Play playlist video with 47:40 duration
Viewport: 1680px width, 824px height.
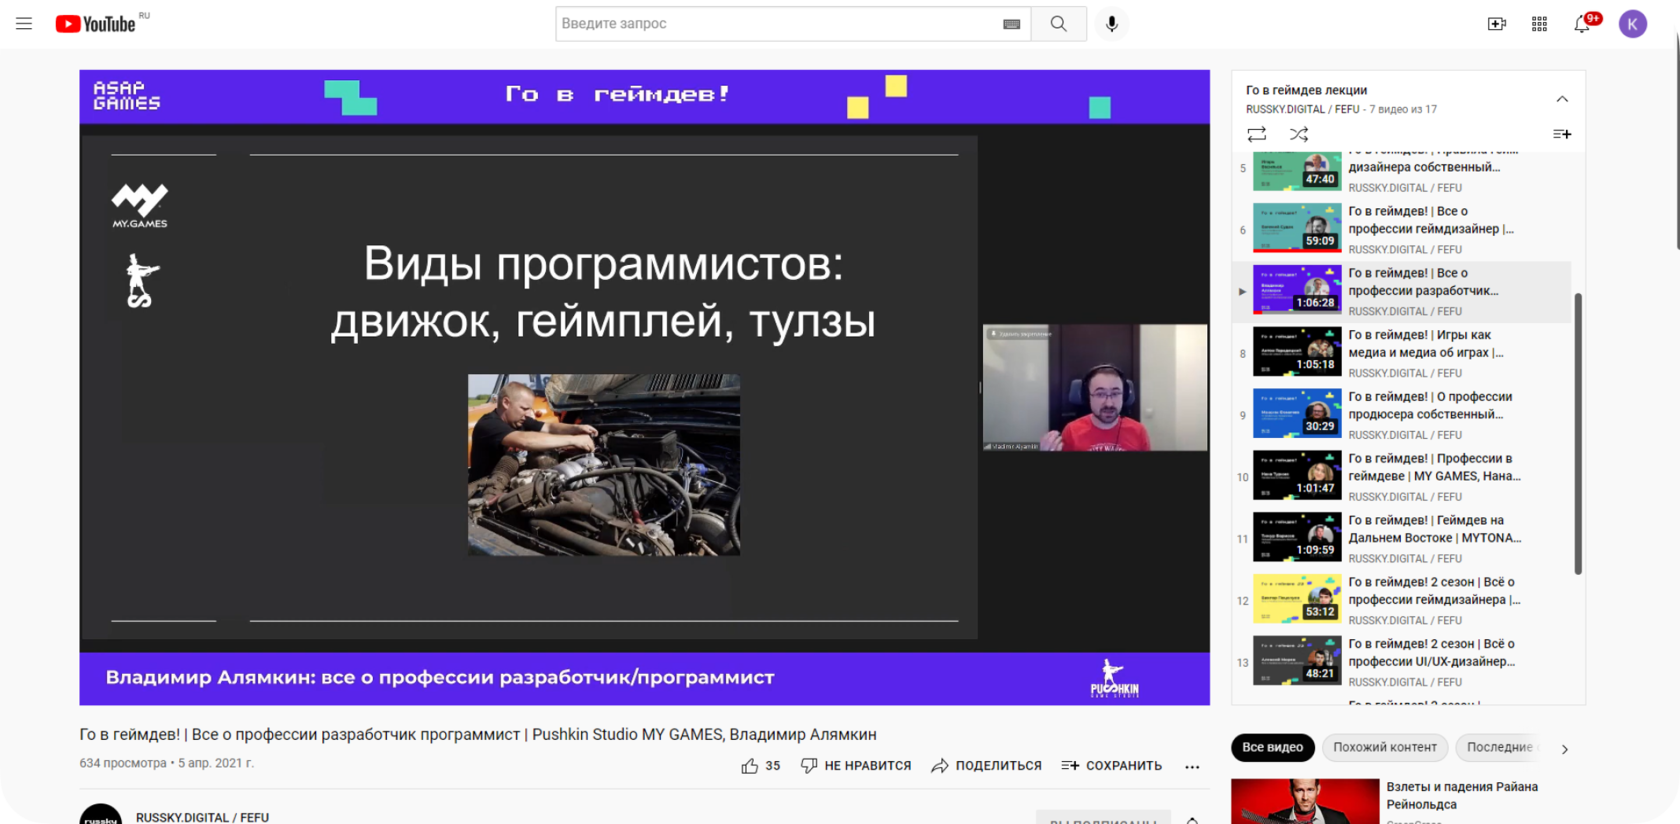click(1297, 171)
